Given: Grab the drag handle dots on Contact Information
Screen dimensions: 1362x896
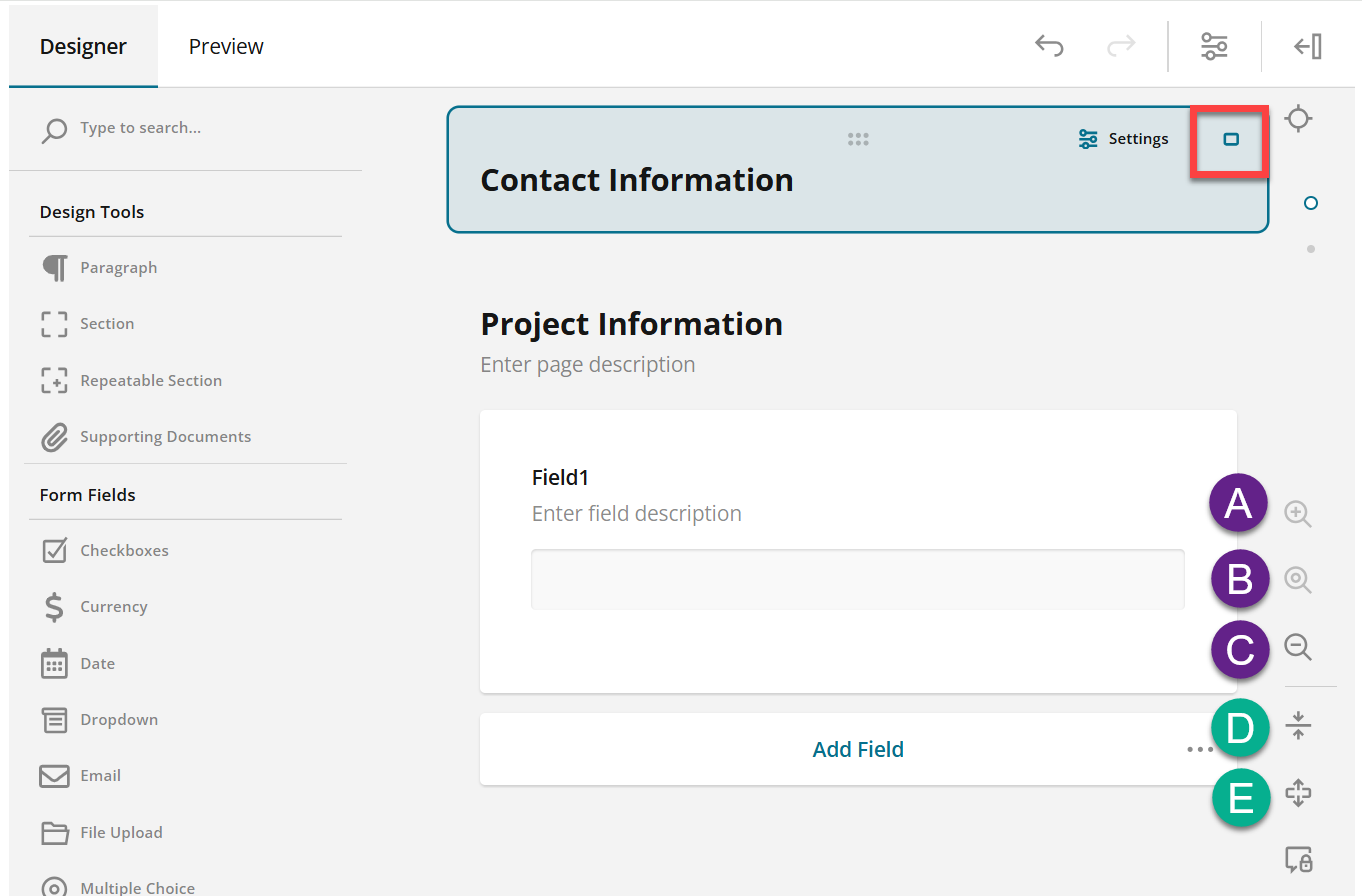Looking at the screenshot, I should point(858,140).
